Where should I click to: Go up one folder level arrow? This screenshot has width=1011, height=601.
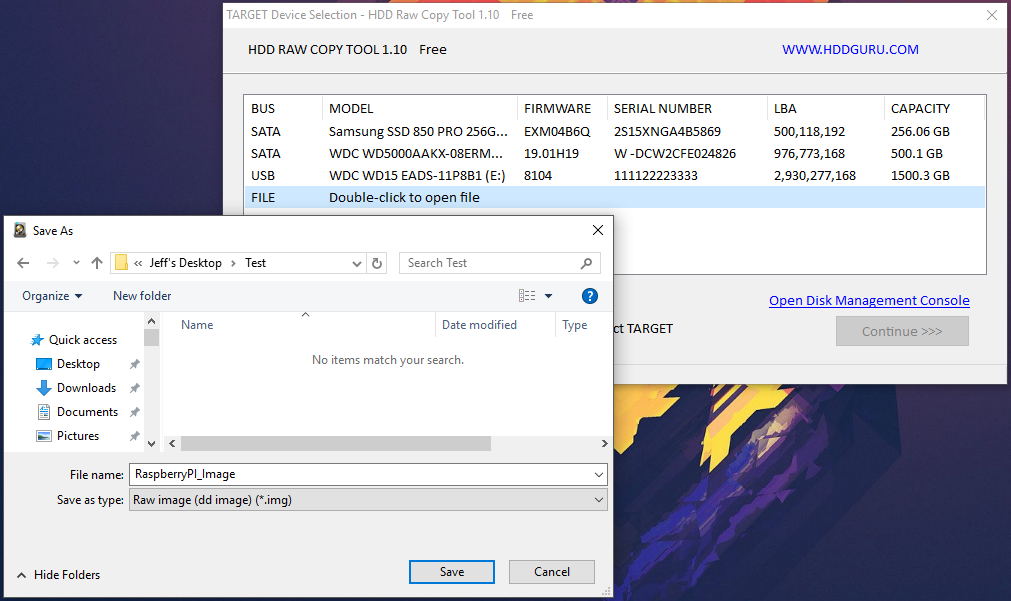coord(97,263)
